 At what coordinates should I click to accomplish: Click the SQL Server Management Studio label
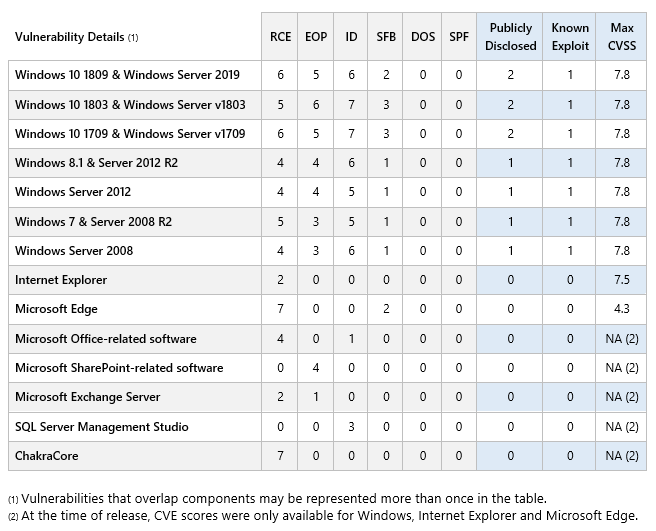tap(102, 427)
